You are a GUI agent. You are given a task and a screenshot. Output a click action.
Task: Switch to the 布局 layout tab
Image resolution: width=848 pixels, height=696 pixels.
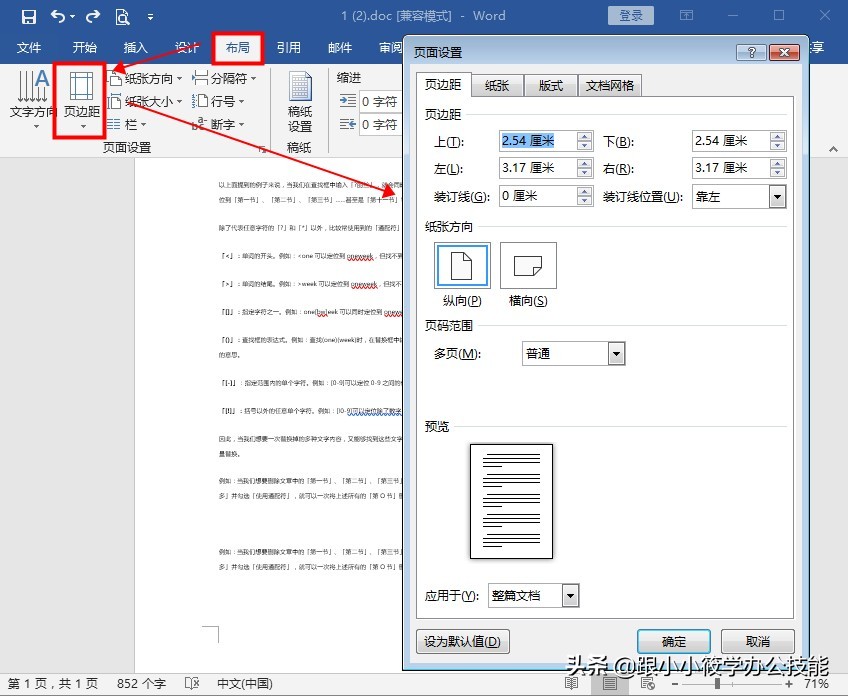click(237, 48)
